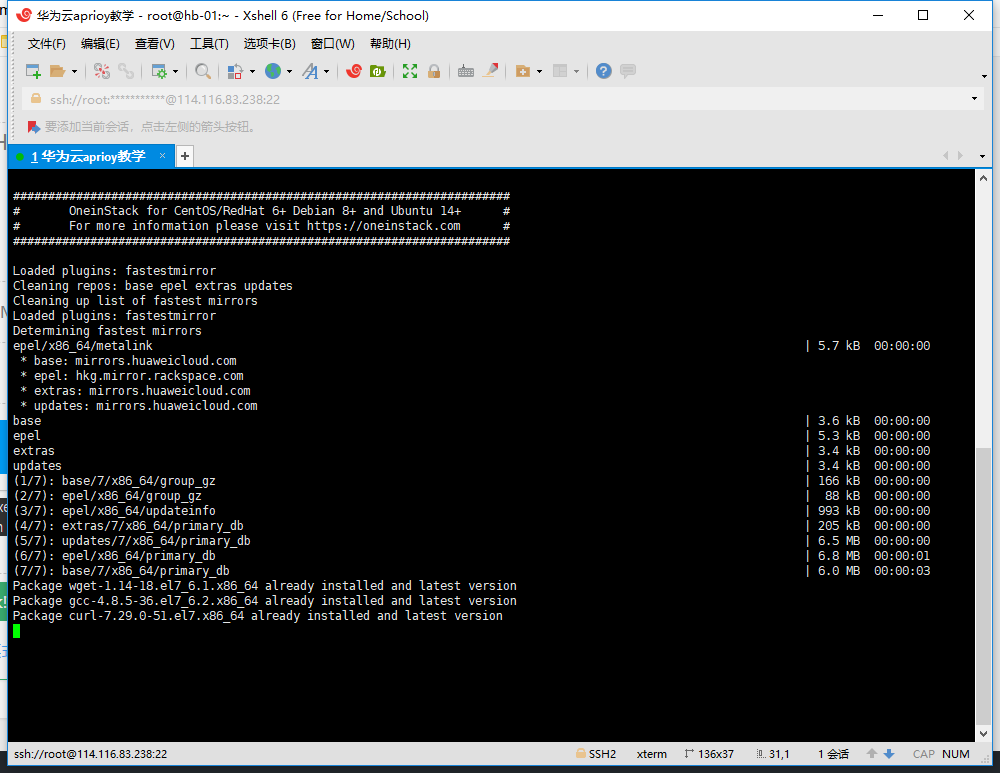Screen dimensions: 1000x773
Task: Click the virtual keyboard toolbar icon
Action: click(466, 71)
